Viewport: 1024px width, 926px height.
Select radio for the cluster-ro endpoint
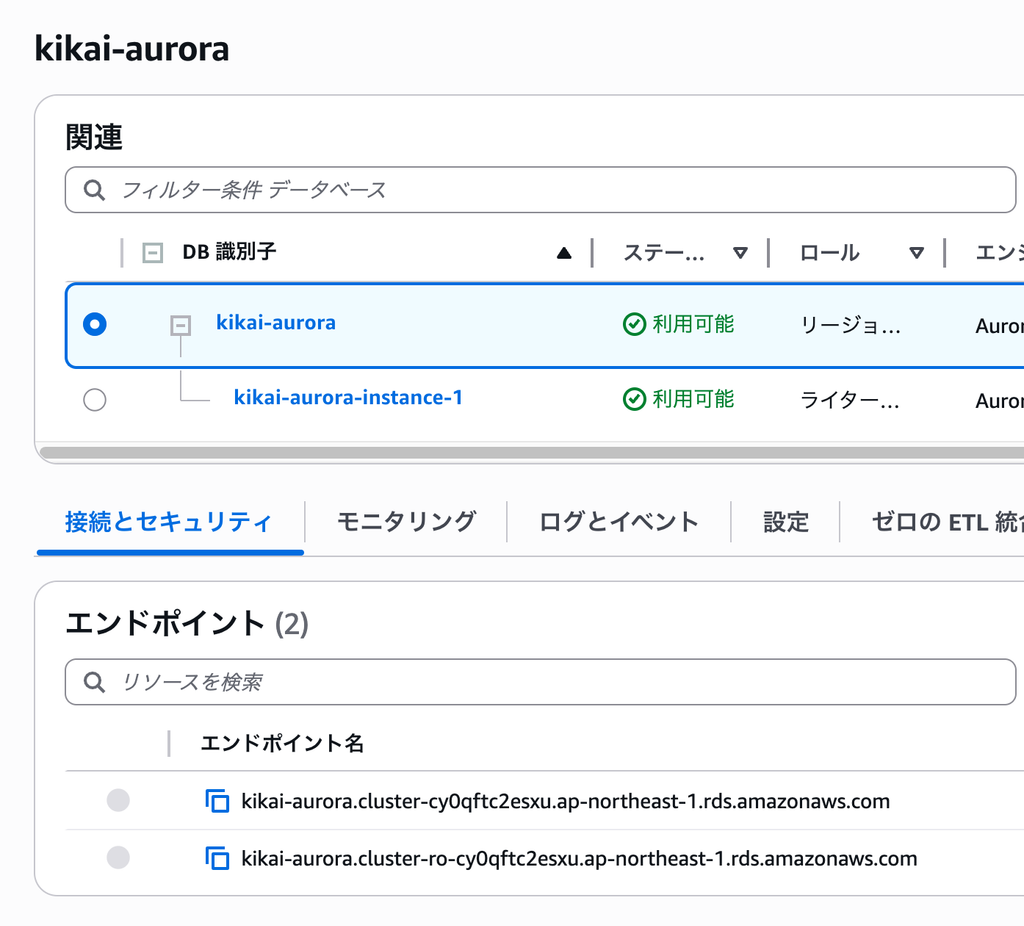118,857
